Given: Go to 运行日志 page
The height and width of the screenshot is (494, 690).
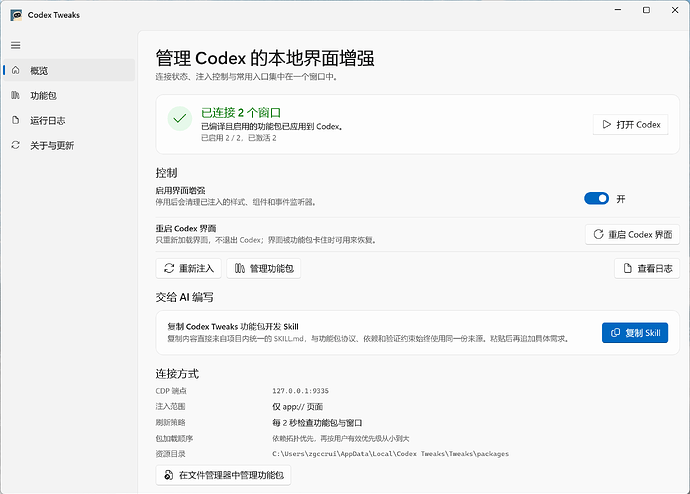Looking at the screenshot, I should [70, 121].
